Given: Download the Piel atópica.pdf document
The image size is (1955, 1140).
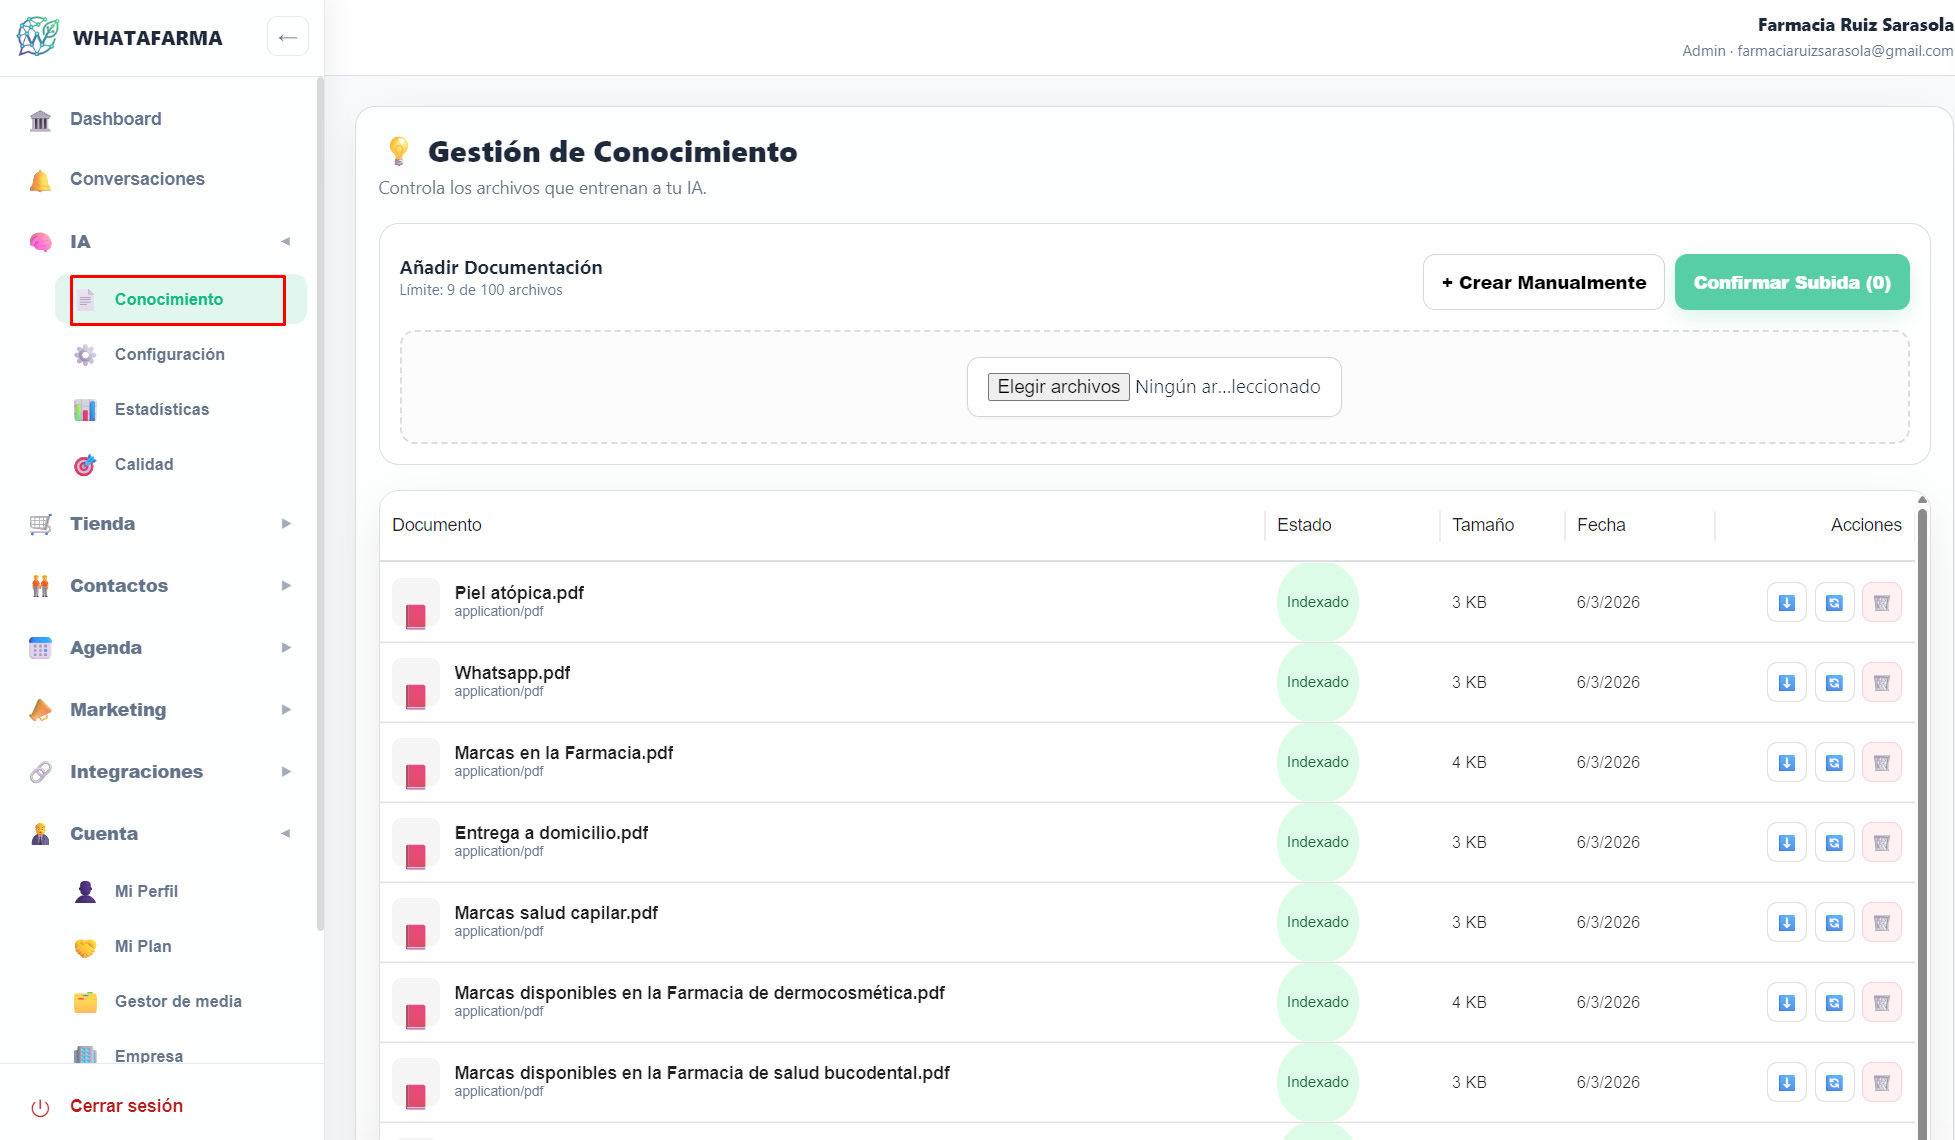Looking at the screenshot, I should click(1786, 602).
